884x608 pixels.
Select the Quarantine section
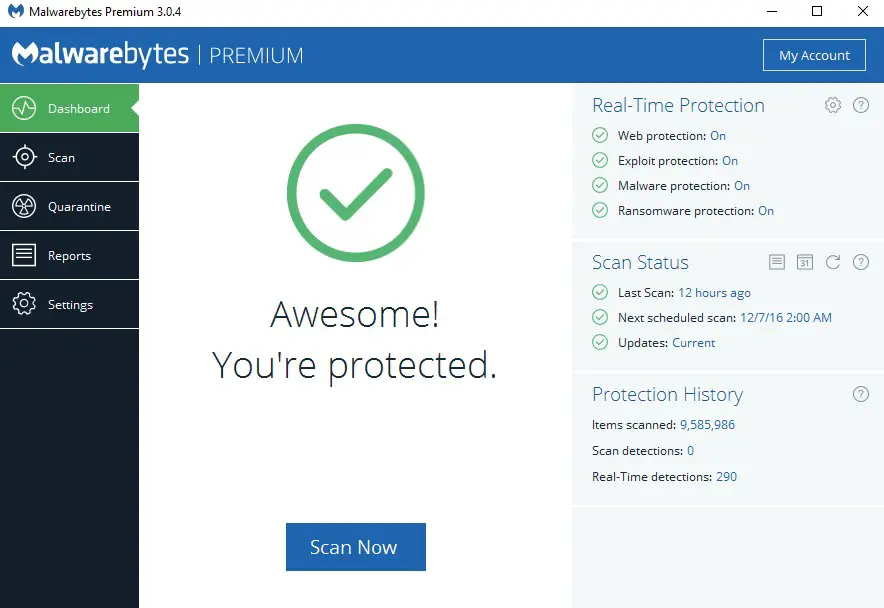pyautogui.click(x=70, y=206)
